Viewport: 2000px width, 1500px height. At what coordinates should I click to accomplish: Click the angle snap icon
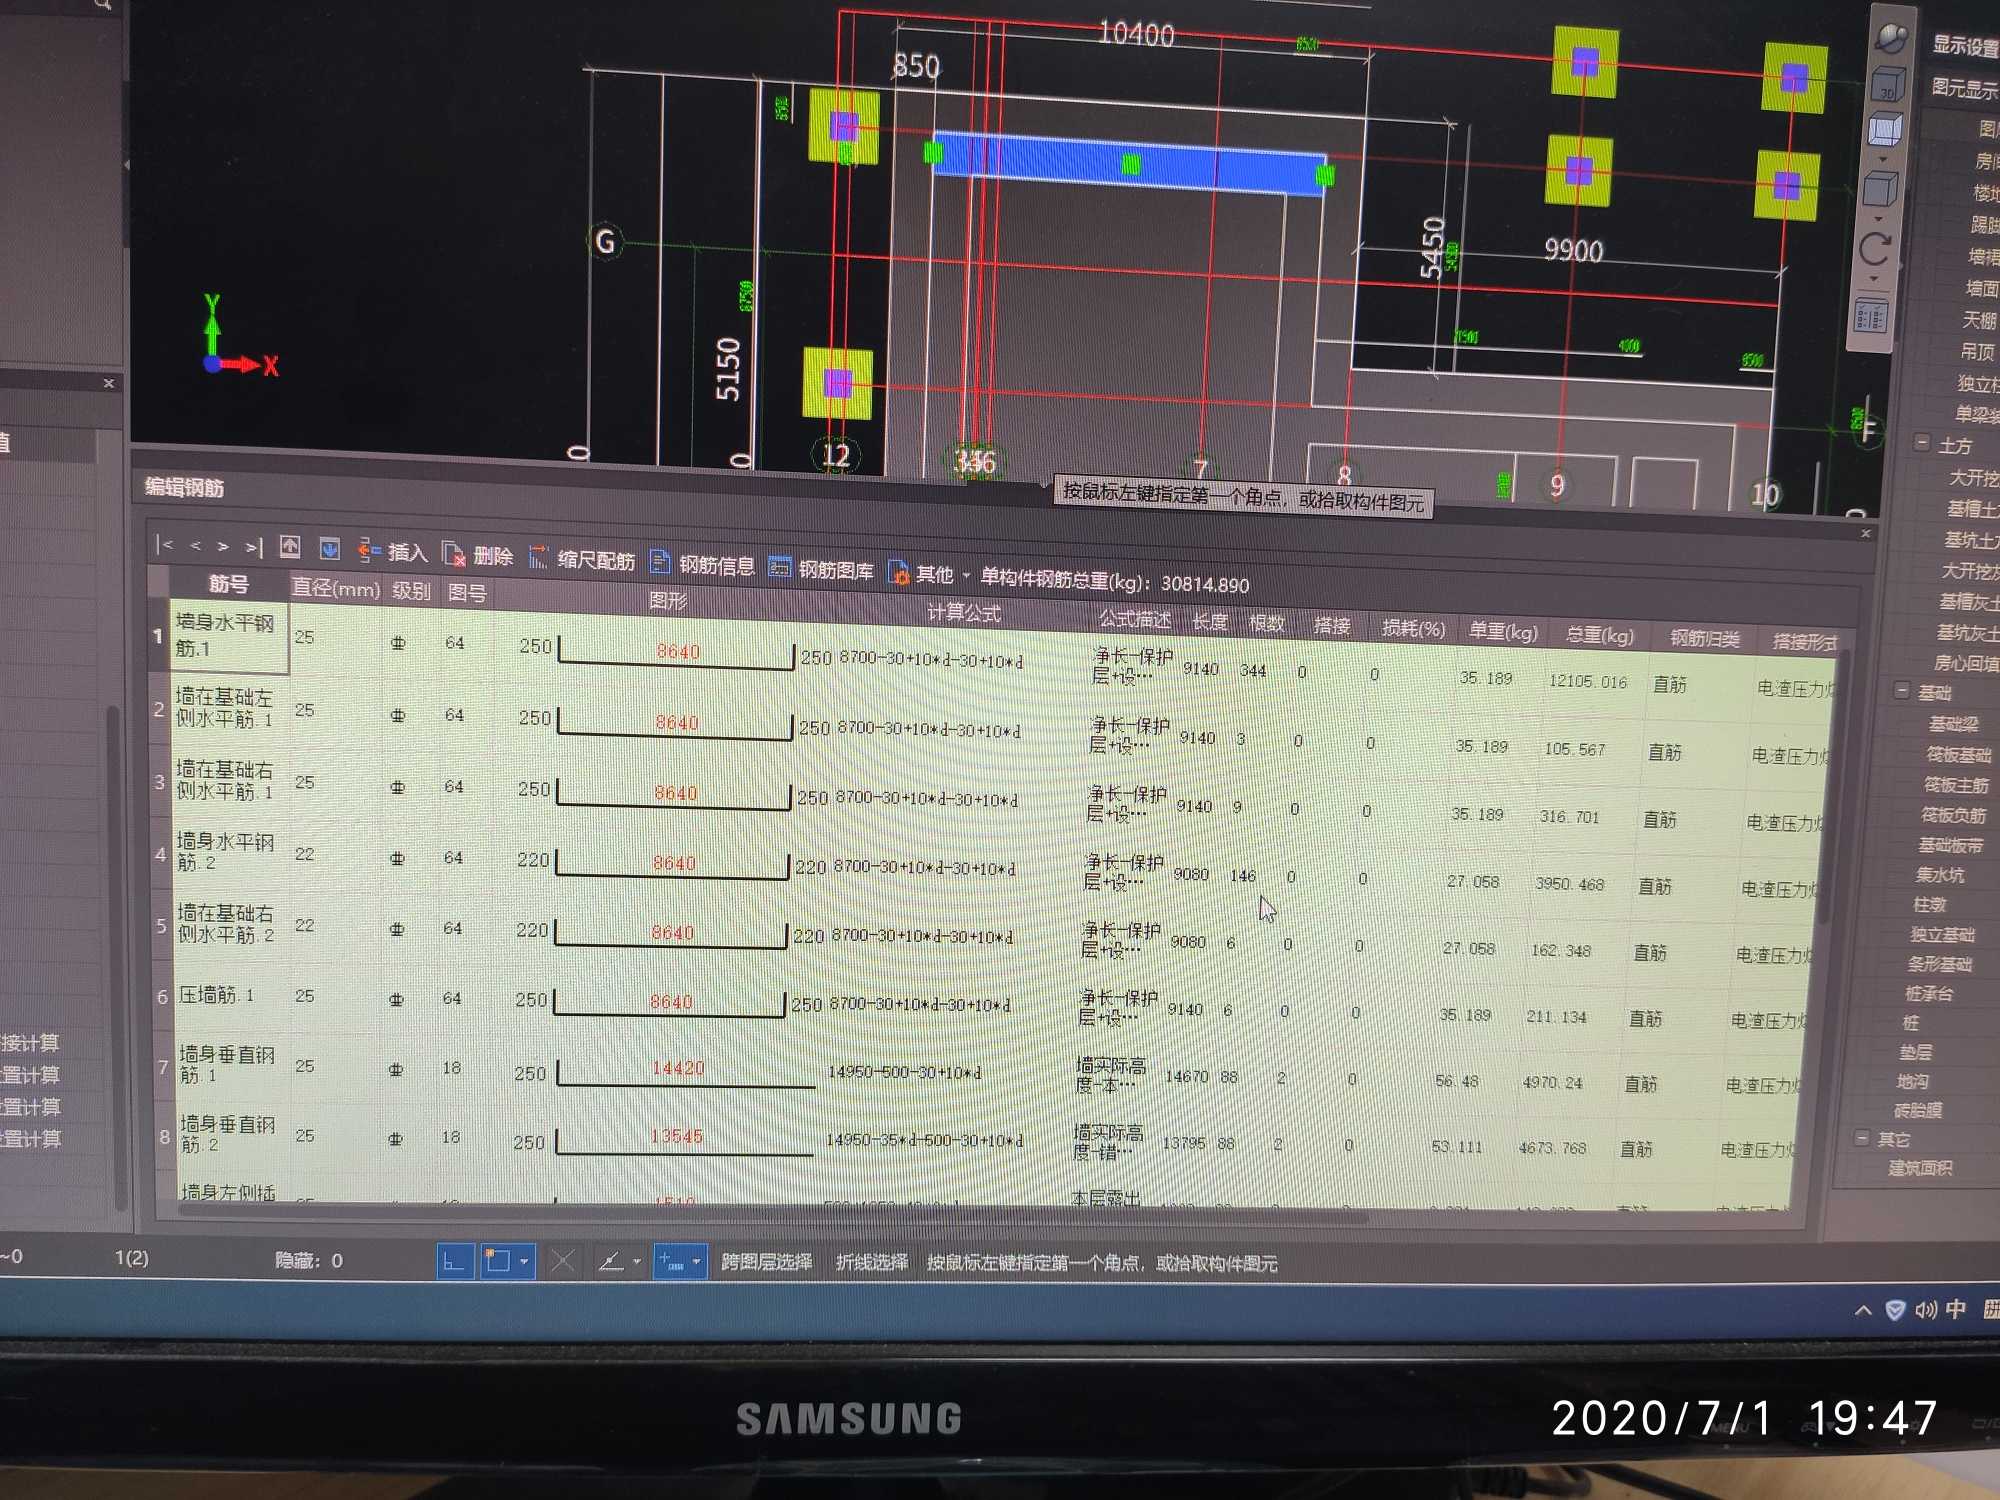pos(611,1262)
